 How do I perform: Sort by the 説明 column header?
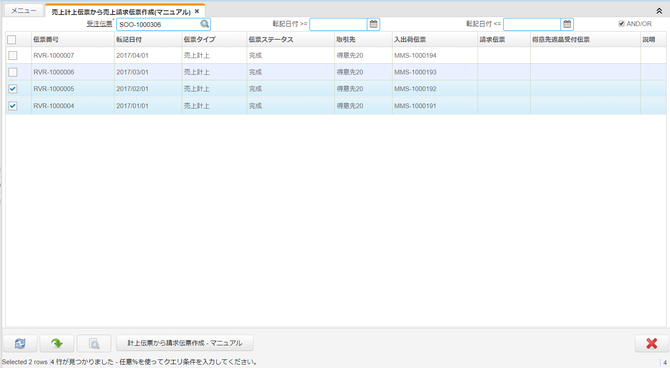(653, 39)
